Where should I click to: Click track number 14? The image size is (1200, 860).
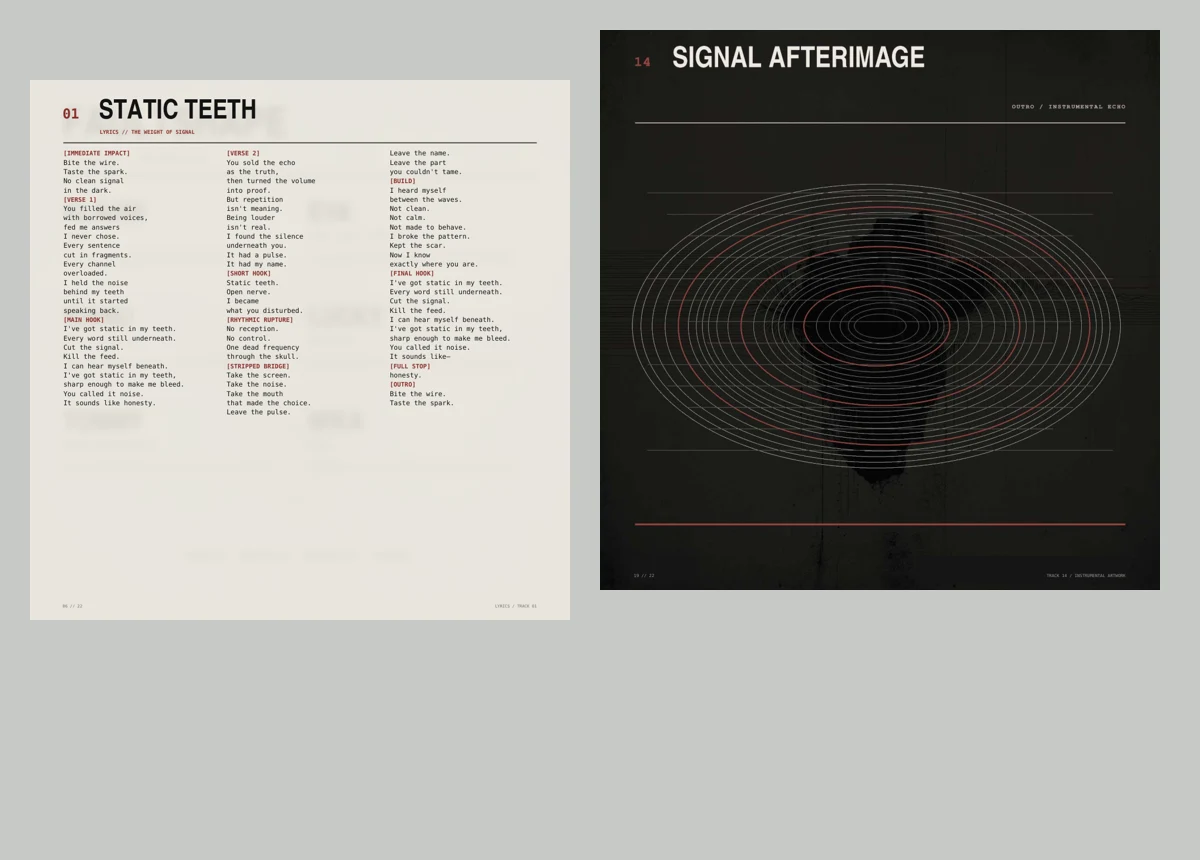tap(642, 62)
